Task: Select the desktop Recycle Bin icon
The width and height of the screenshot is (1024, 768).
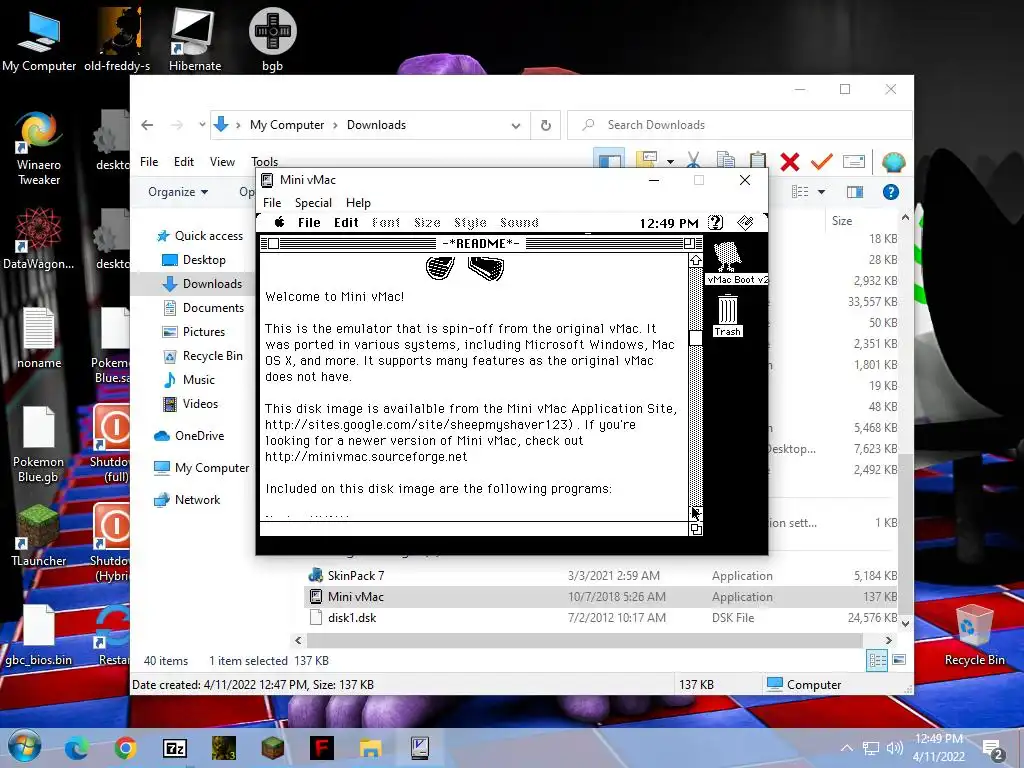Action: (x=974, y=634)
